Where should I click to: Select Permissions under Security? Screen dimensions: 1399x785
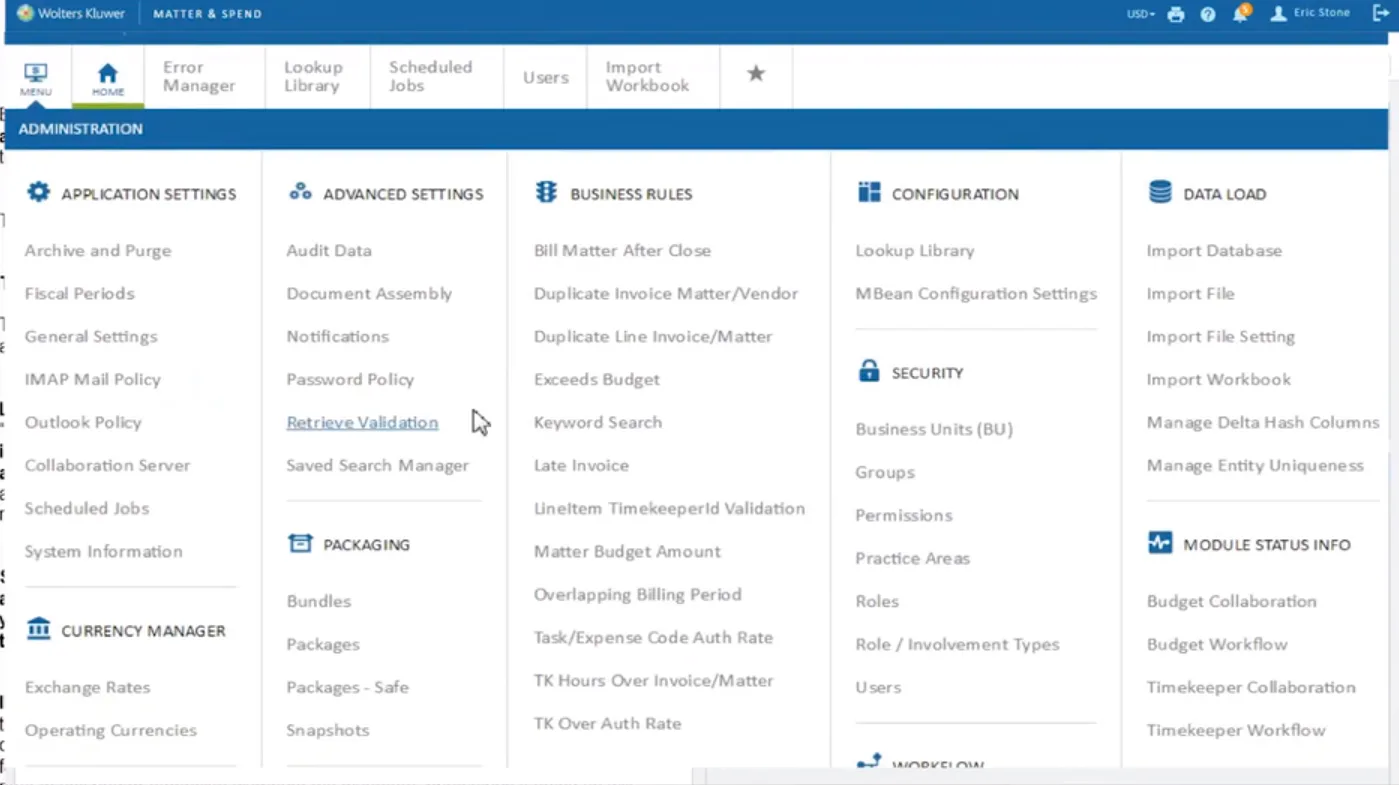[903, 516]
